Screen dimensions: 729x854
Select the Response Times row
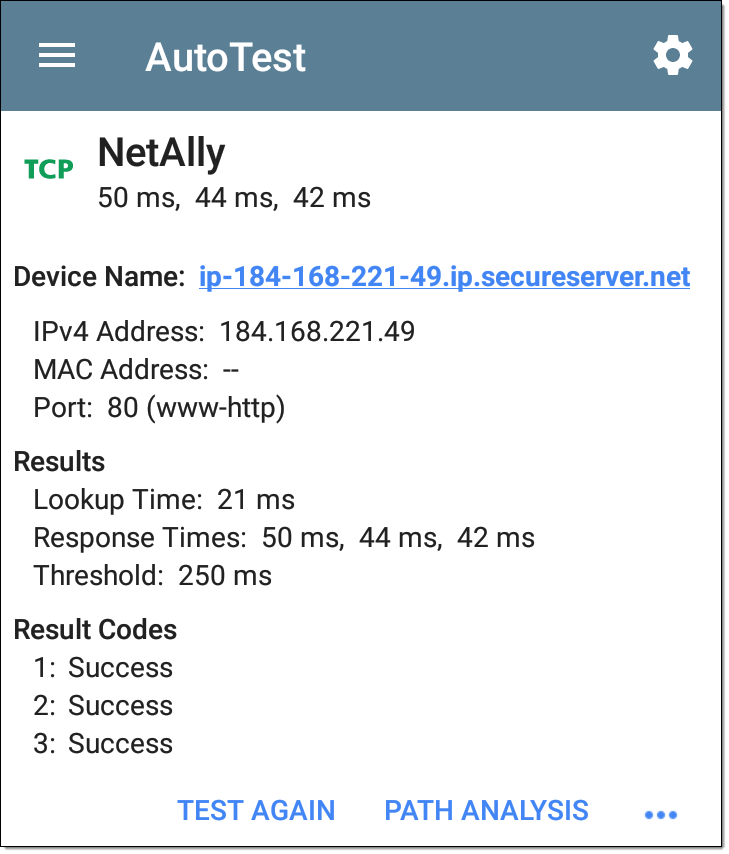pos(284,538)
